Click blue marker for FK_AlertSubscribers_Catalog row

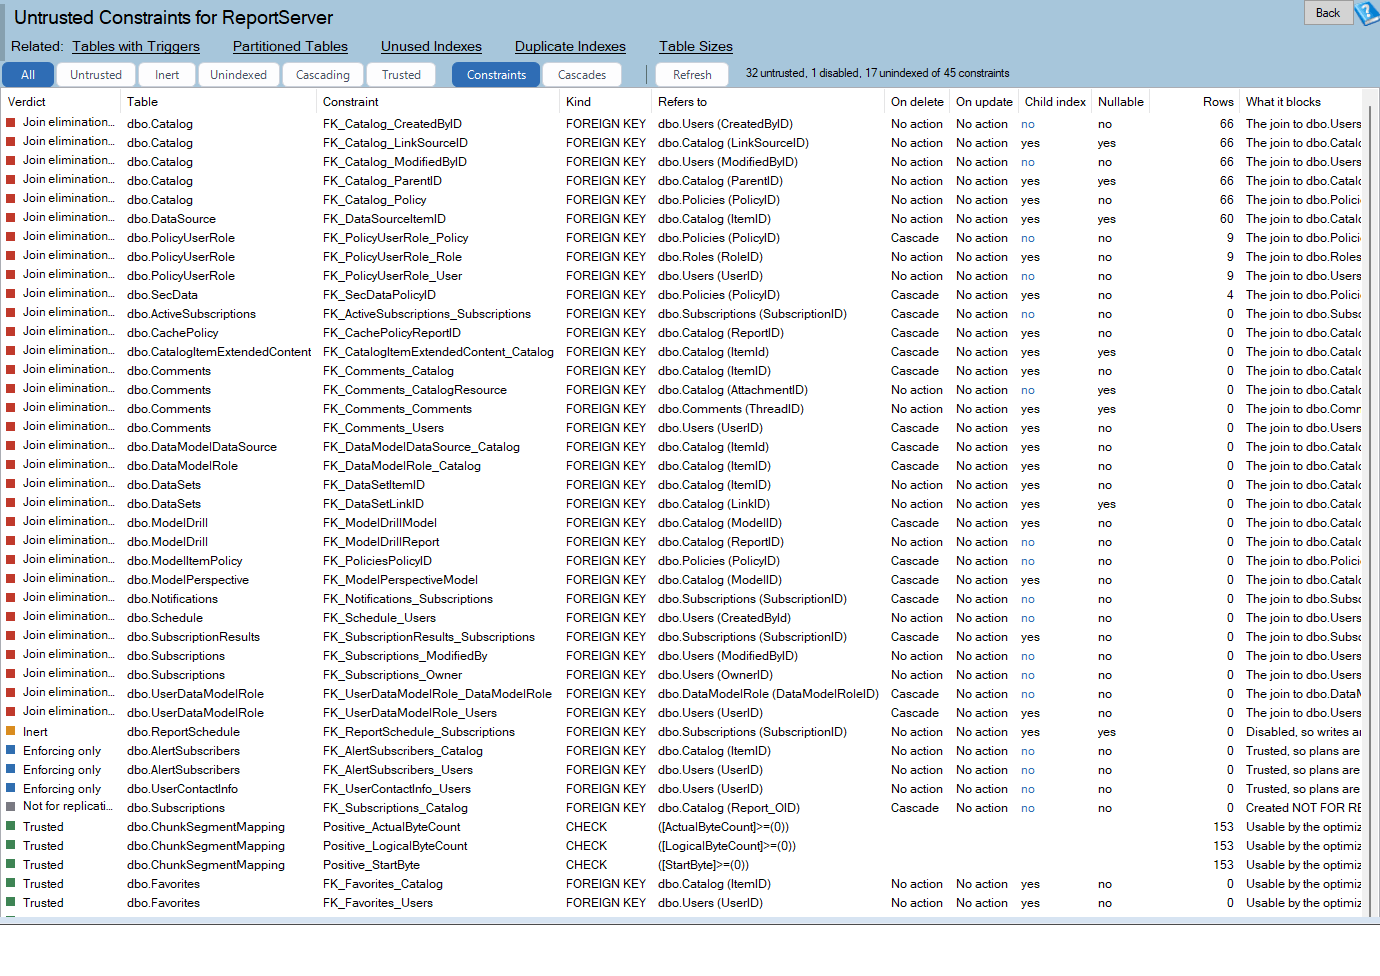11,751
